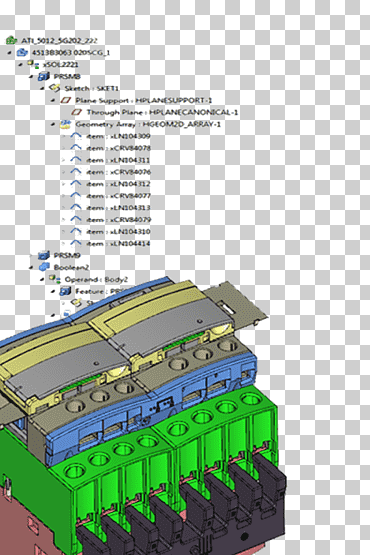This screenshot has width=370, height=555.
Task: Click the PRSM8 prism feature icon
Action: (44, 76)
